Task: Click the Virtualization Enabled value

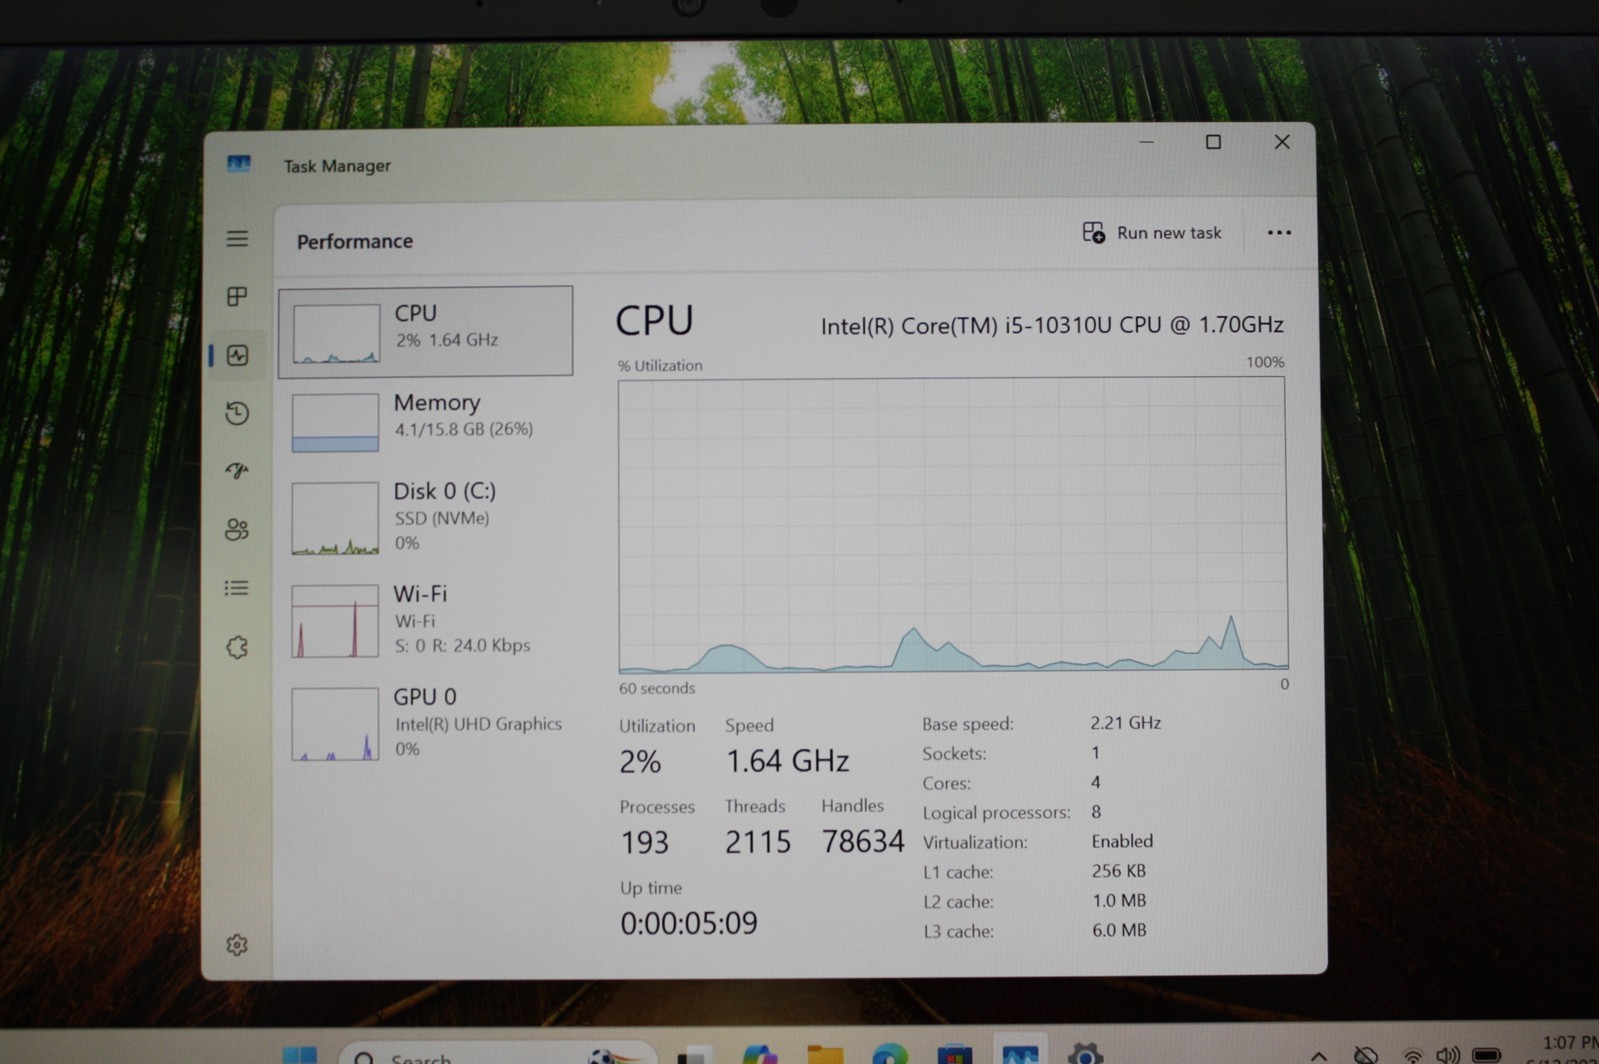Action: 1122,841
